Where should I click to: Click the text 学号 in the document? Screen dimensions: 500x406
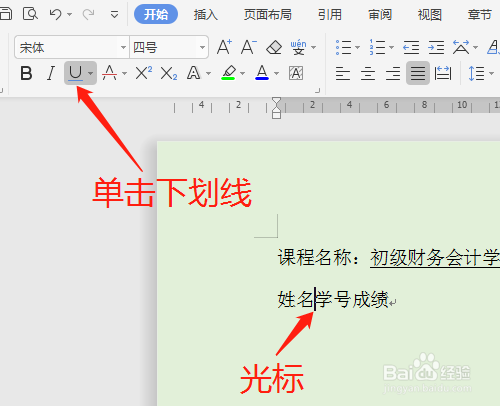pos(333,299)
